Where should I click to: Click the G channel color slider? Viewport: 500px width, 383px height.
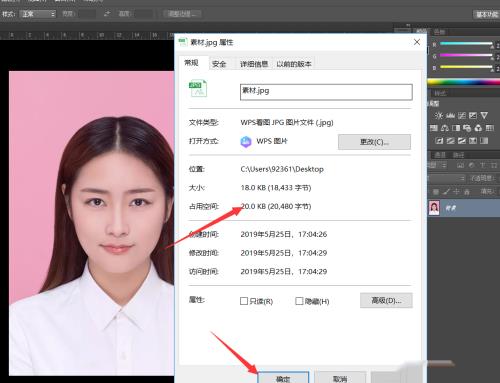click(466, 55)
